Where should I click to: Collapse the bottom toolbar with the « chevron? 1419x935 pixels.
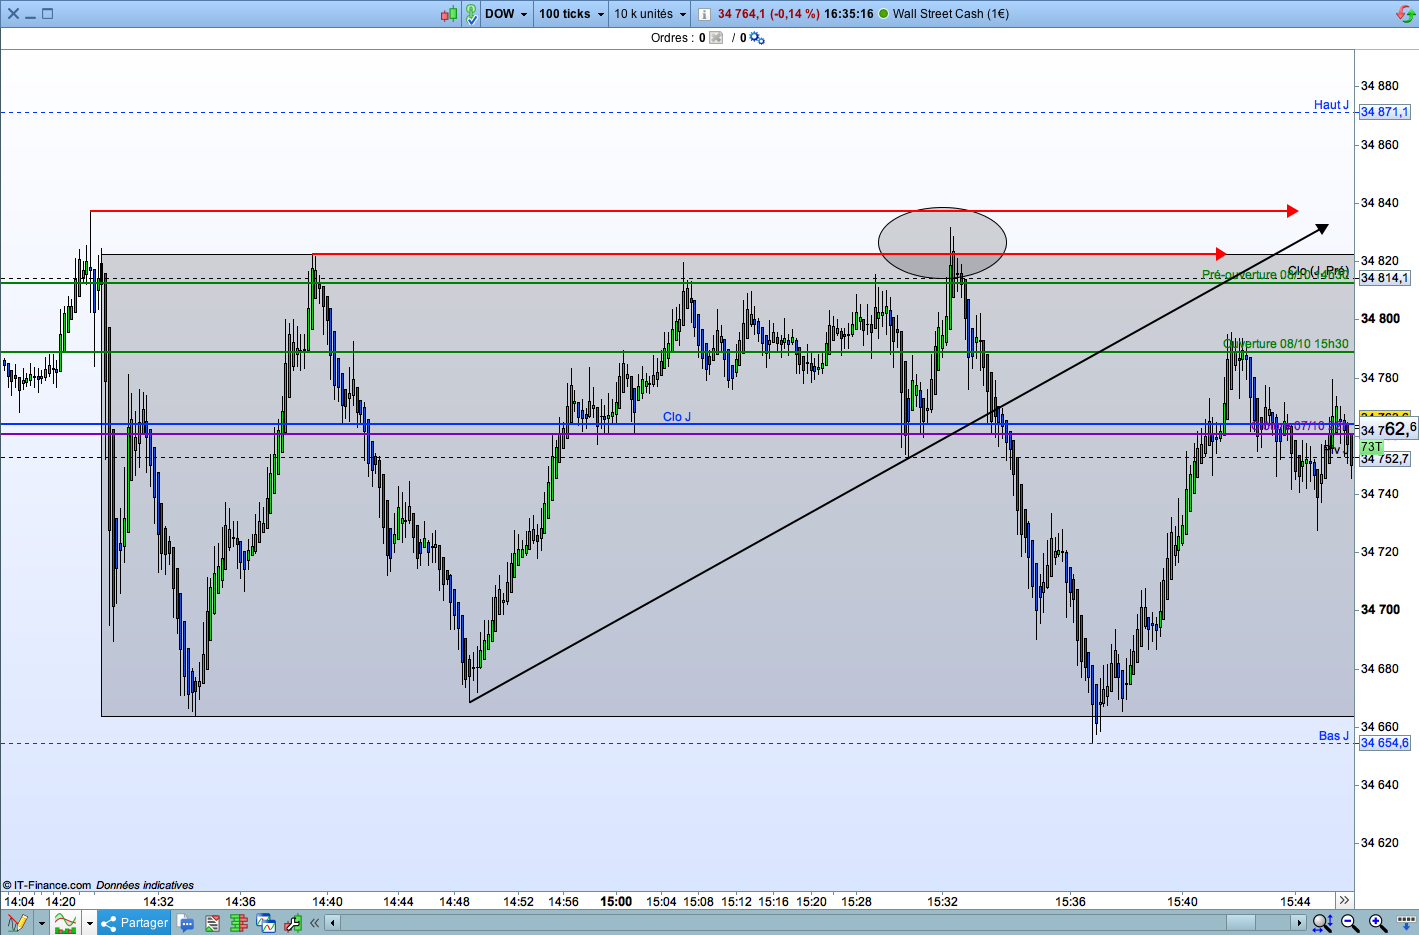(x=315, y=923)
